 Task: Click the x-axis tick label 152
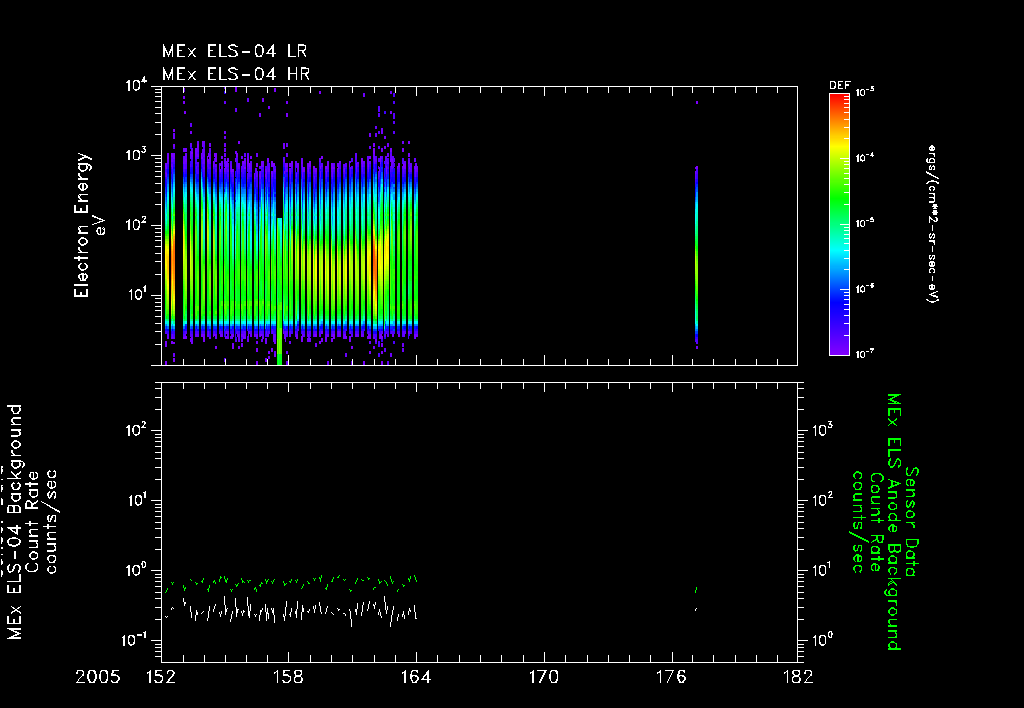[x=161, y=677]
